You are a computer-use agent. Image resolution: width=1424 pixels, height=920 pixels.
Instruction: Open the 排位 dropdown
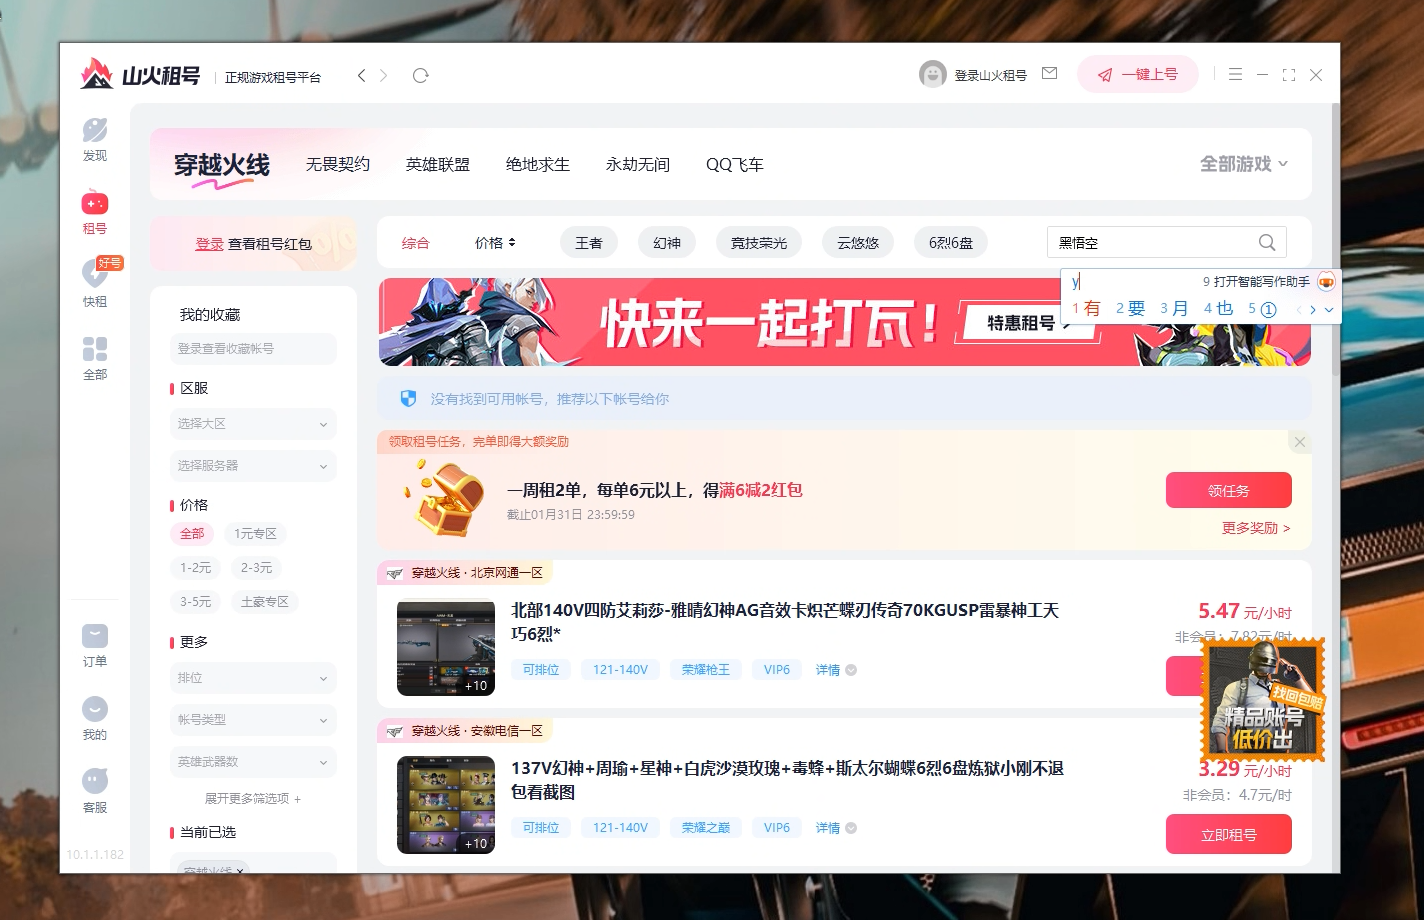(253, 678)
